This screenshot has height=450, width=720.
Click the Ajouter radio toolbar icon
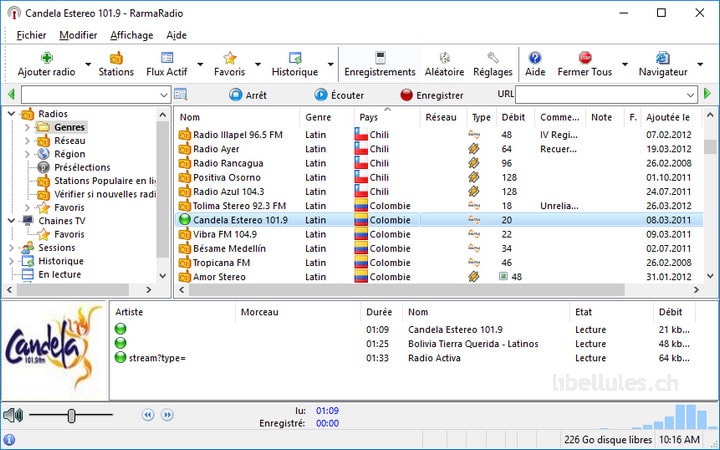[46, 58]
